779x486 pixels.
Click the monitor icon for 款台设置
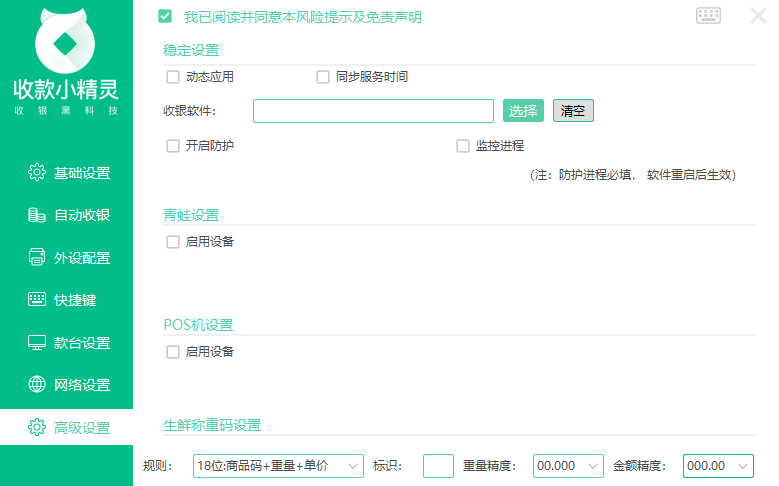[x=37, y=343]
